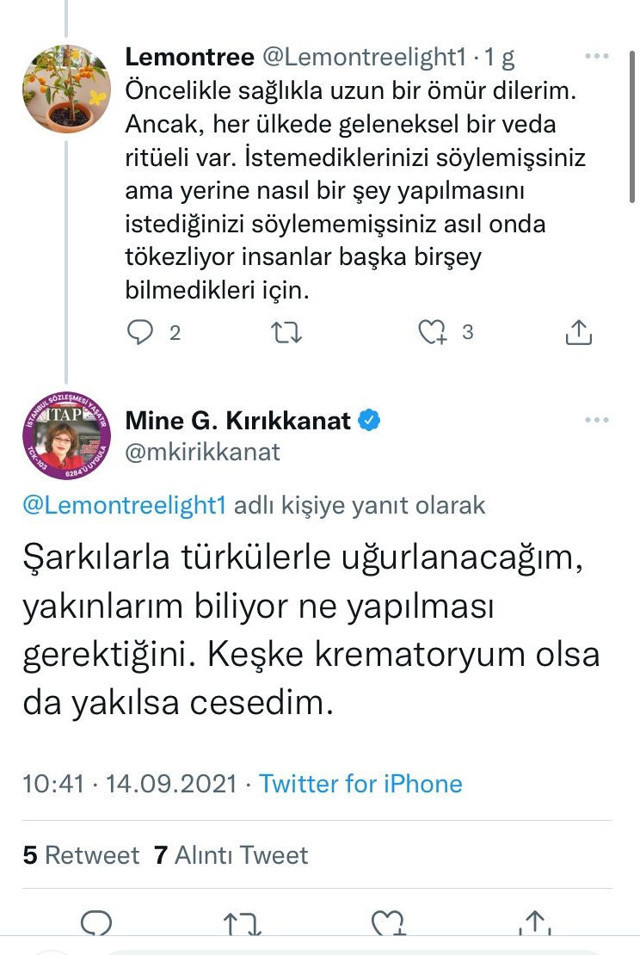This screenshot has width=640, height=955.
Task: View the 7 Alıntı Tweet list
Action: (230, 855)
